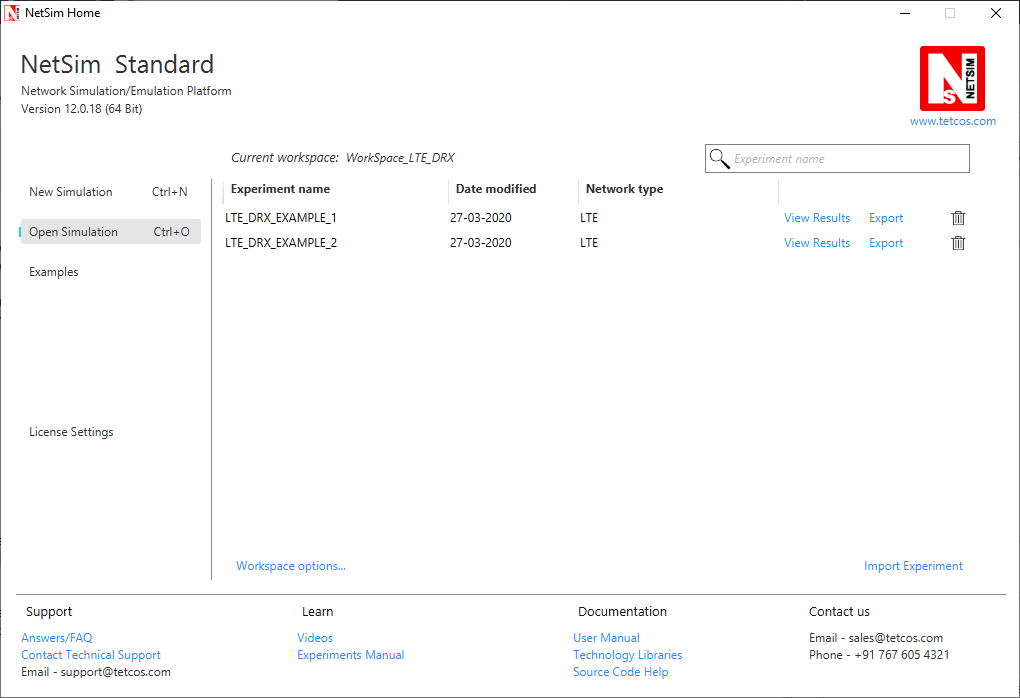Click LTE network type of LTE_DRX_EXAMPLE_1
This screenshot has width=1020, height=698.
tap(589, 218)
